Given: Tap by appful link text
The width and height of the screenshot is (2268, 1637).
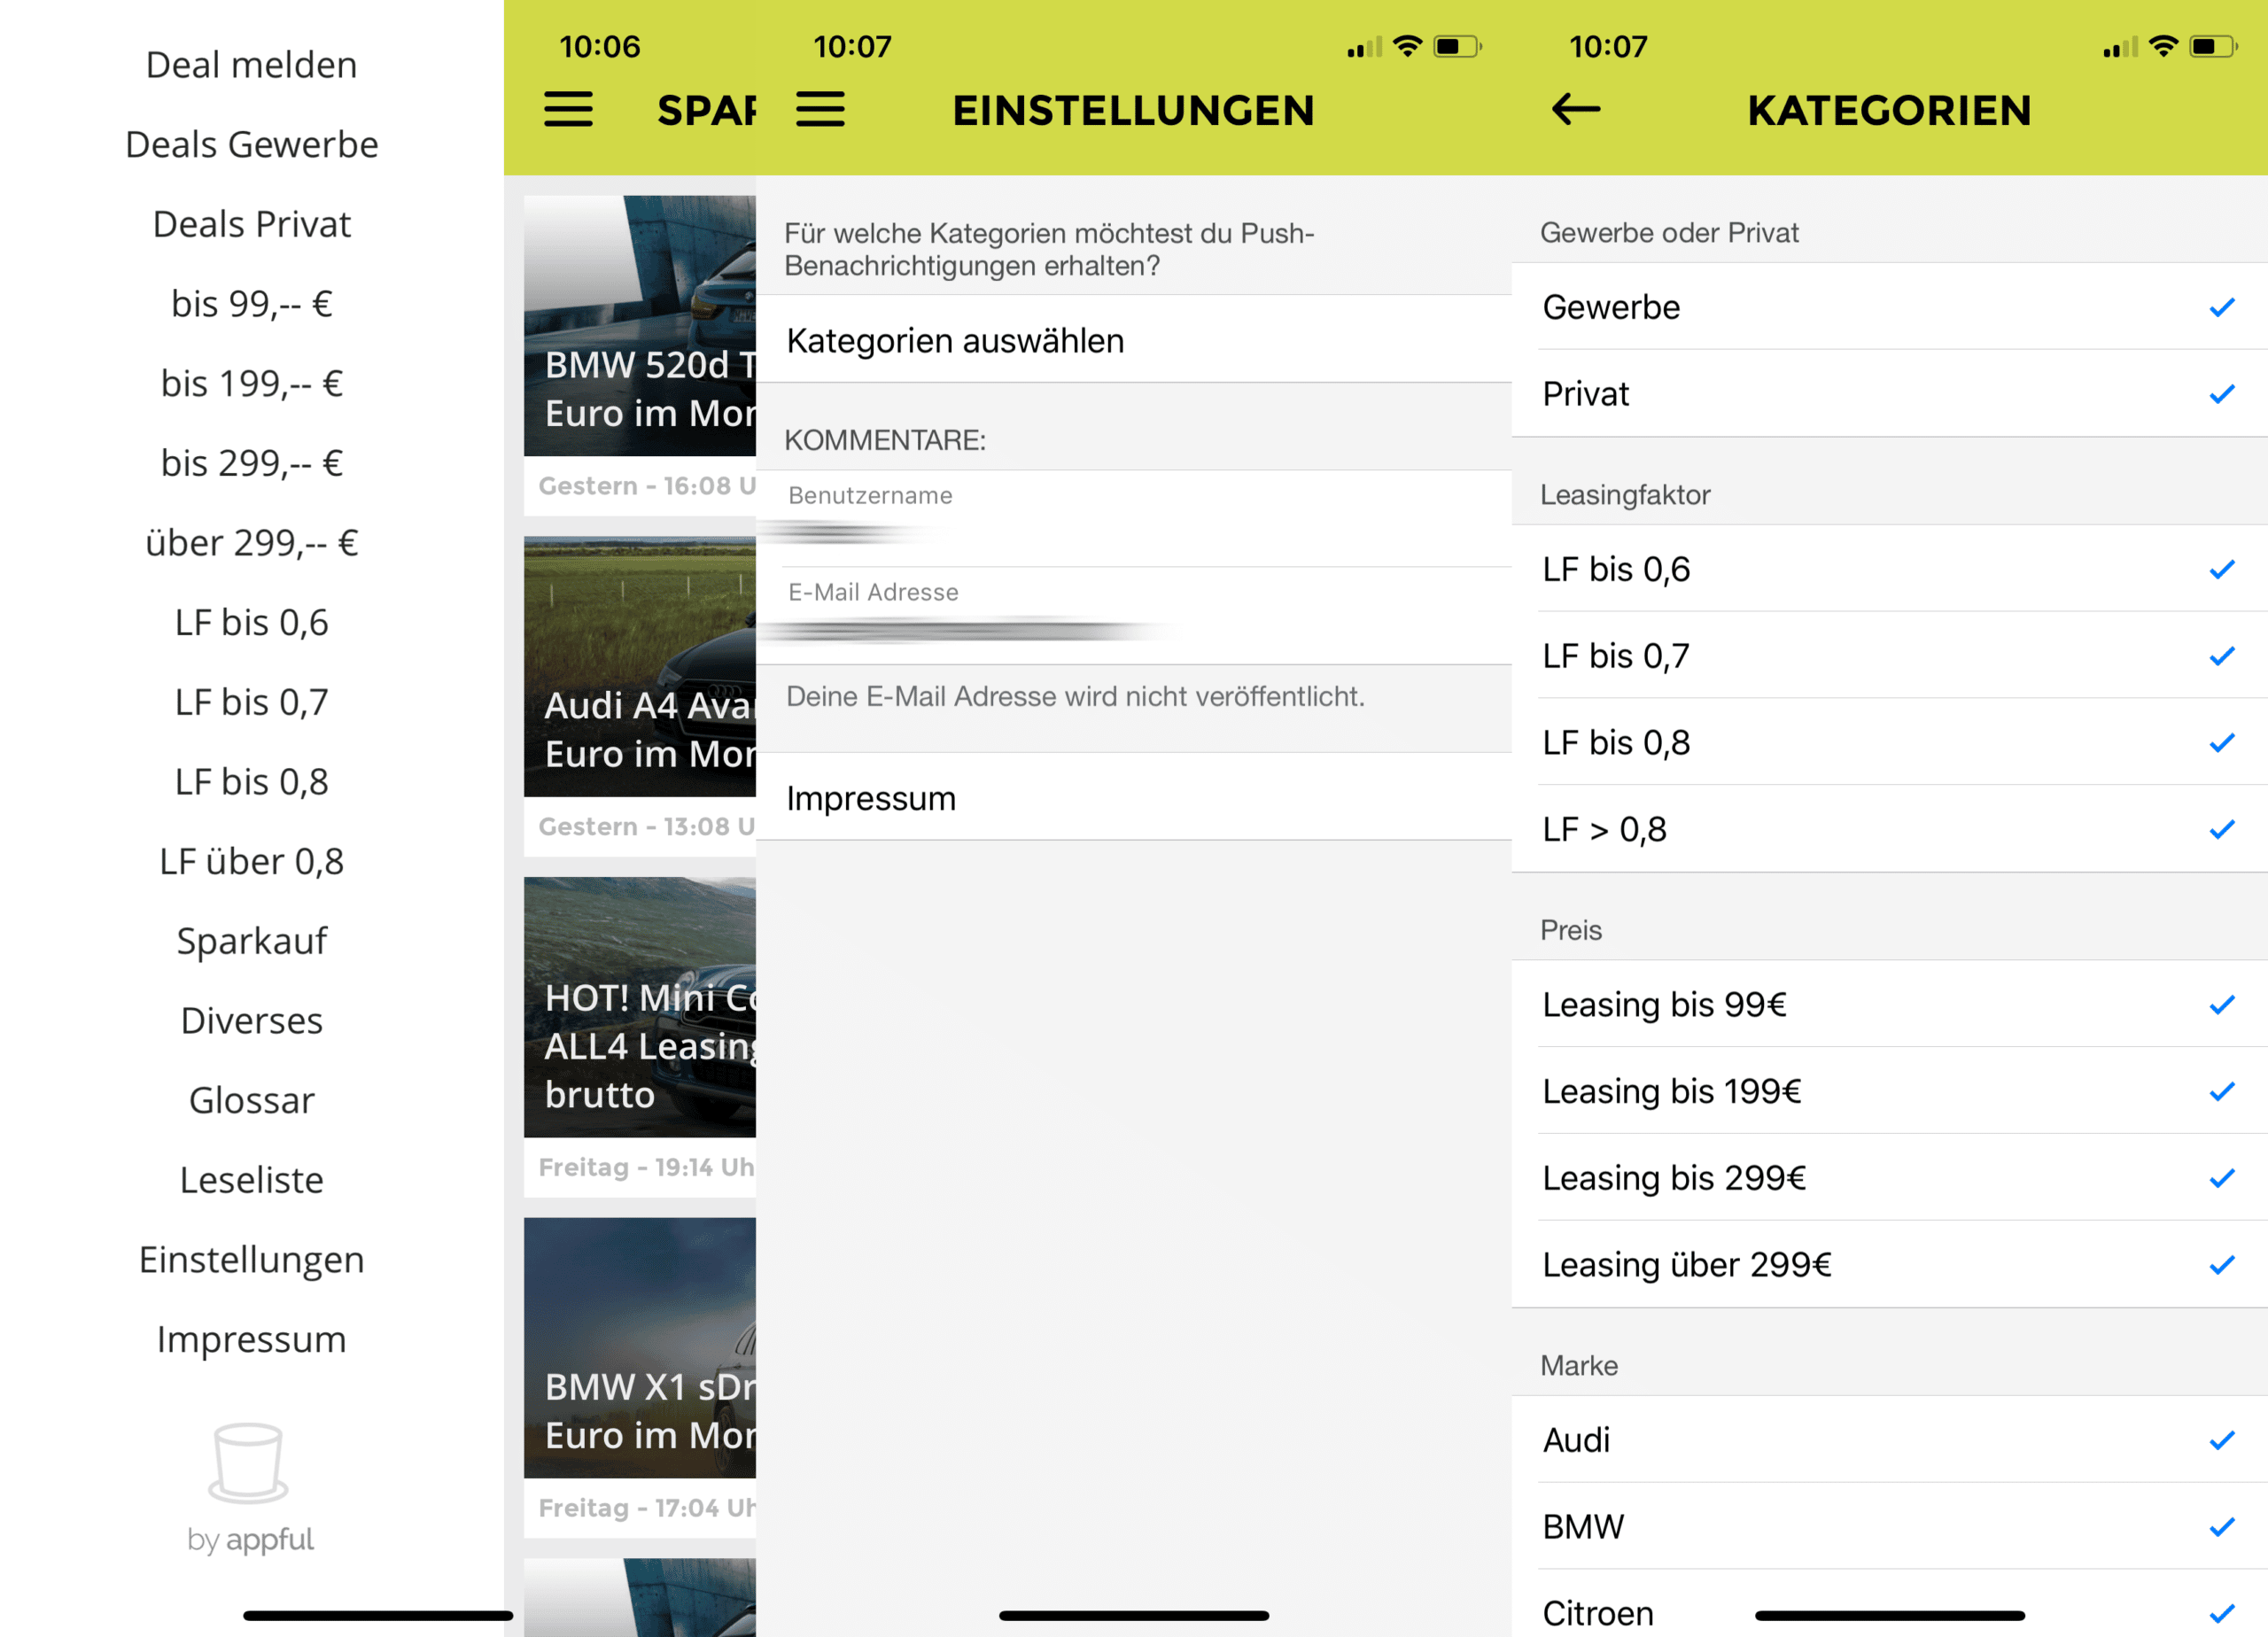Looking at the screenshot, I should tap(250, 1540).
